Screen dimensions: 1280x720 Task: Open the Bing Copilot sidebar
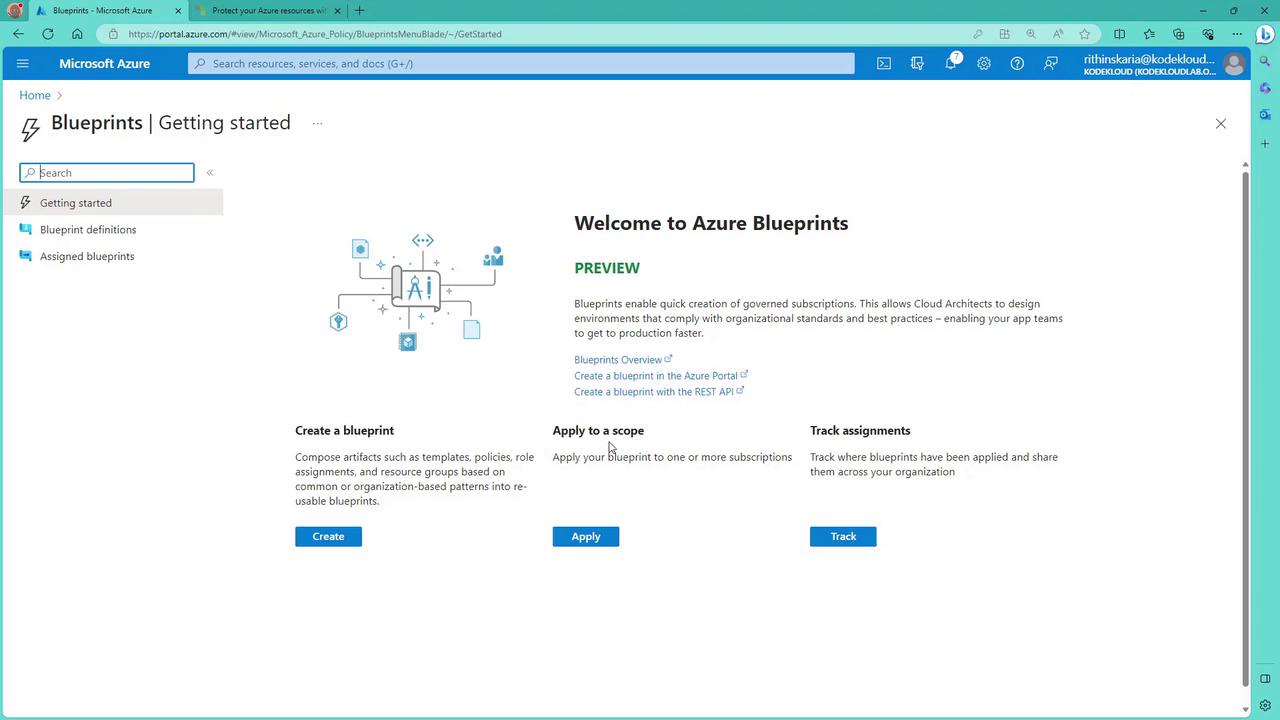pyautogui.click(x=1265, y=34)
